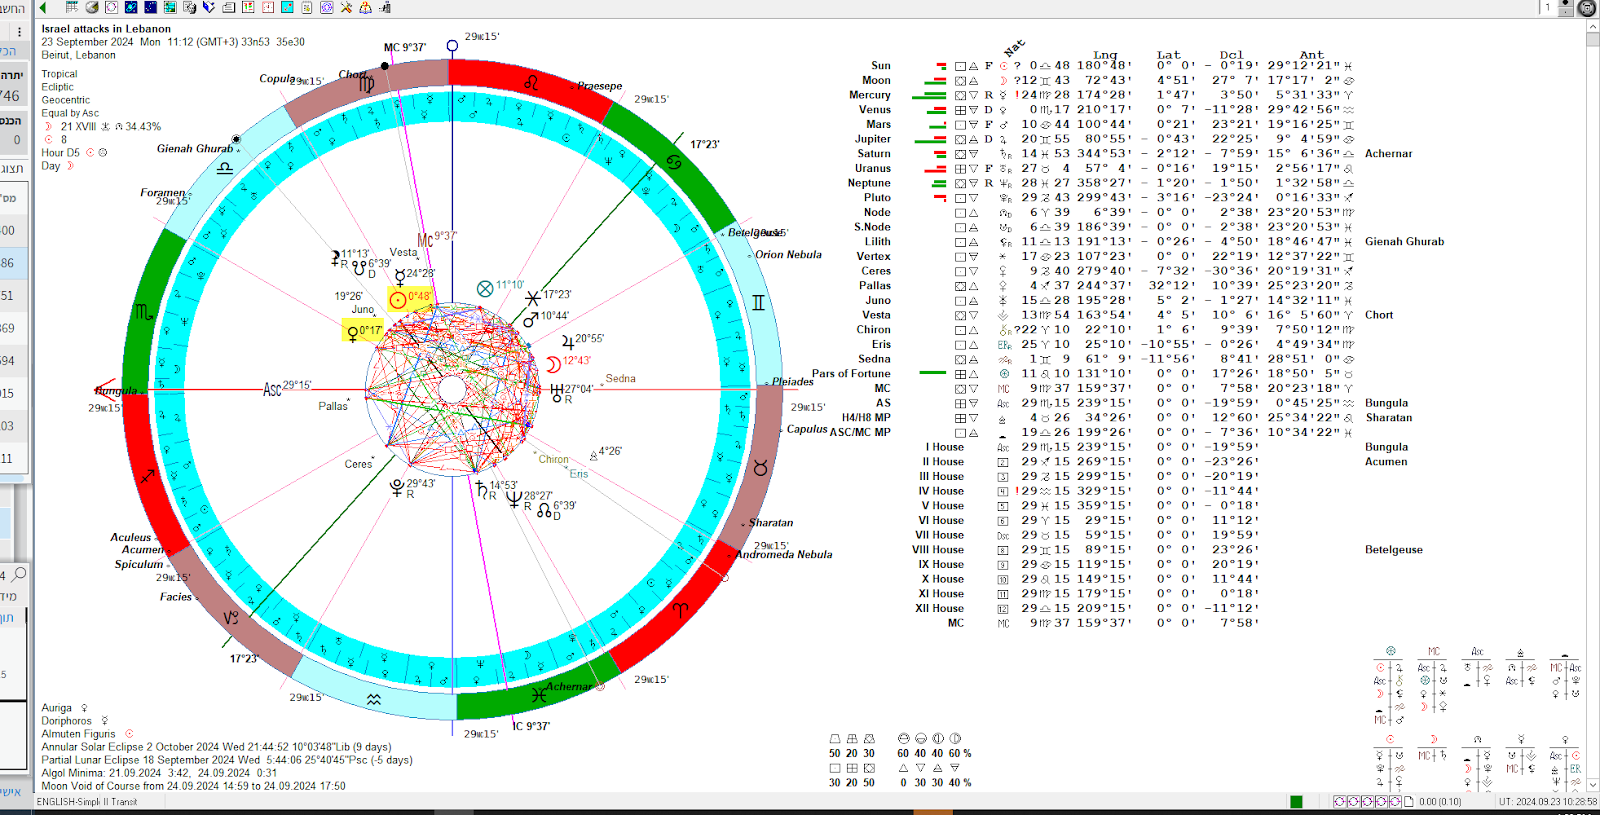Click the stacked pages toolbar icon
Screen dimensions: 1600x815
[229, 7]
